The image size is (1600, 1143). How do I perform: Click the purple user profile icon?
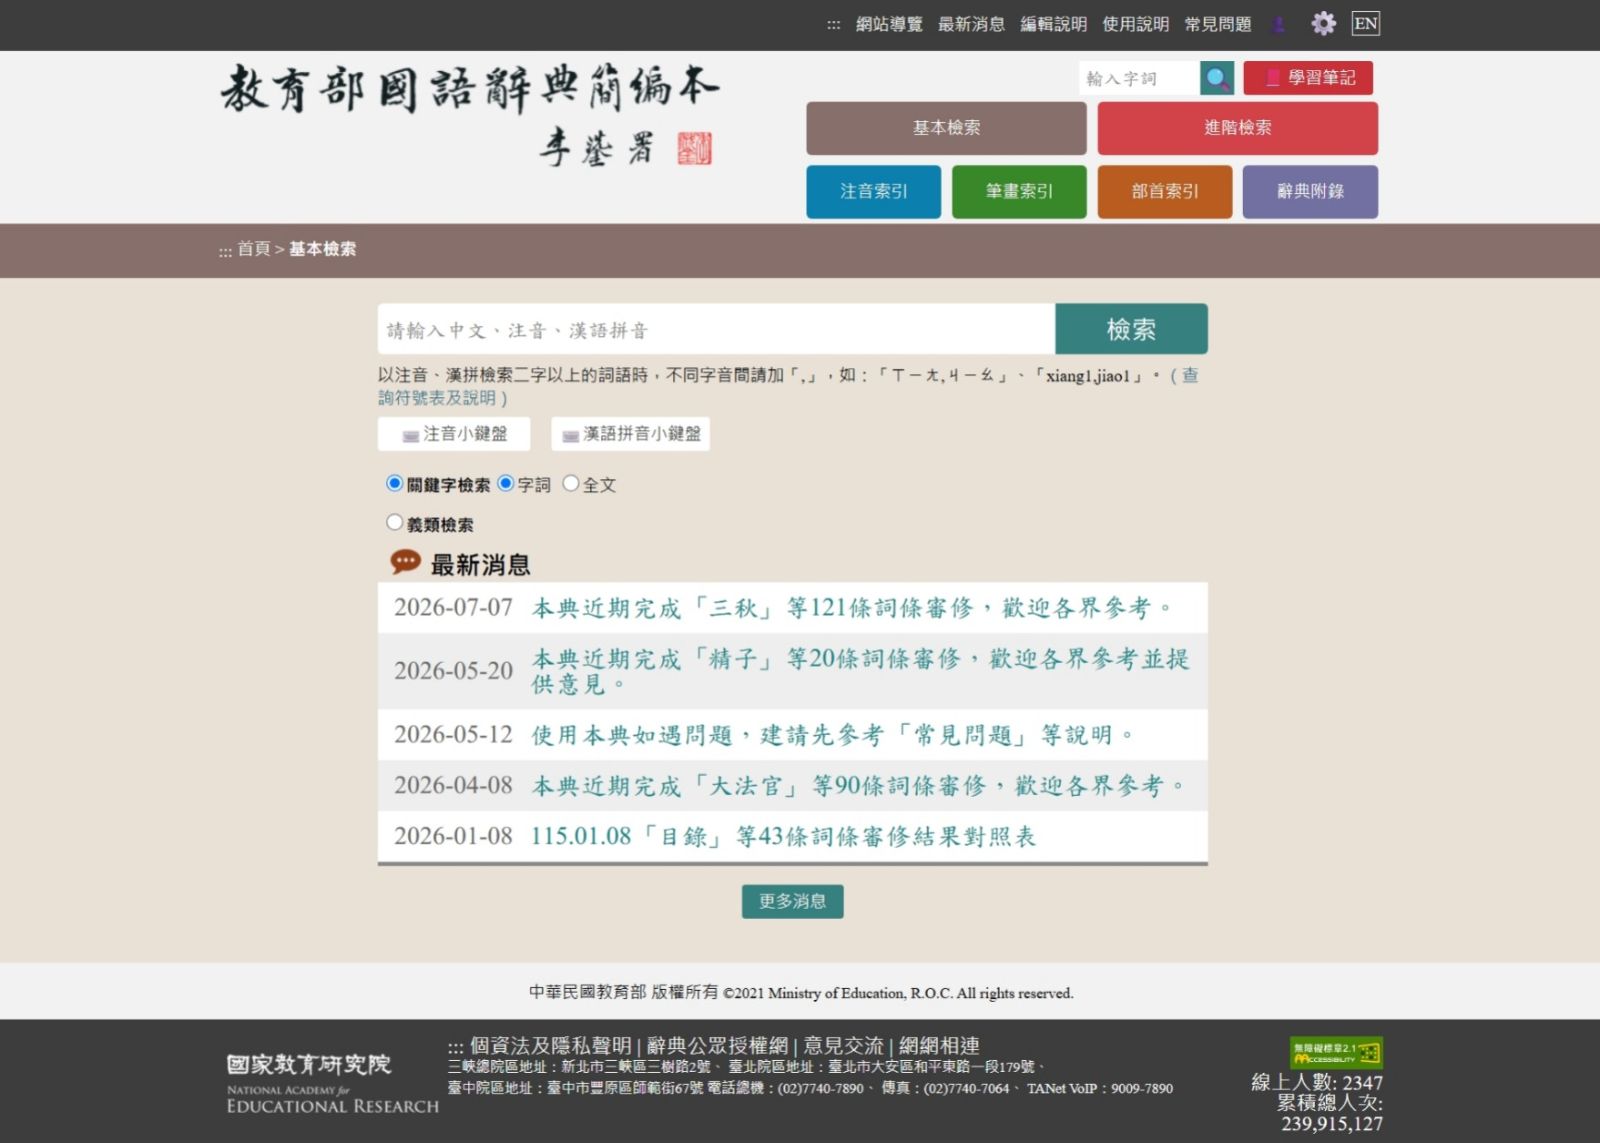(x=1278, y=24)
